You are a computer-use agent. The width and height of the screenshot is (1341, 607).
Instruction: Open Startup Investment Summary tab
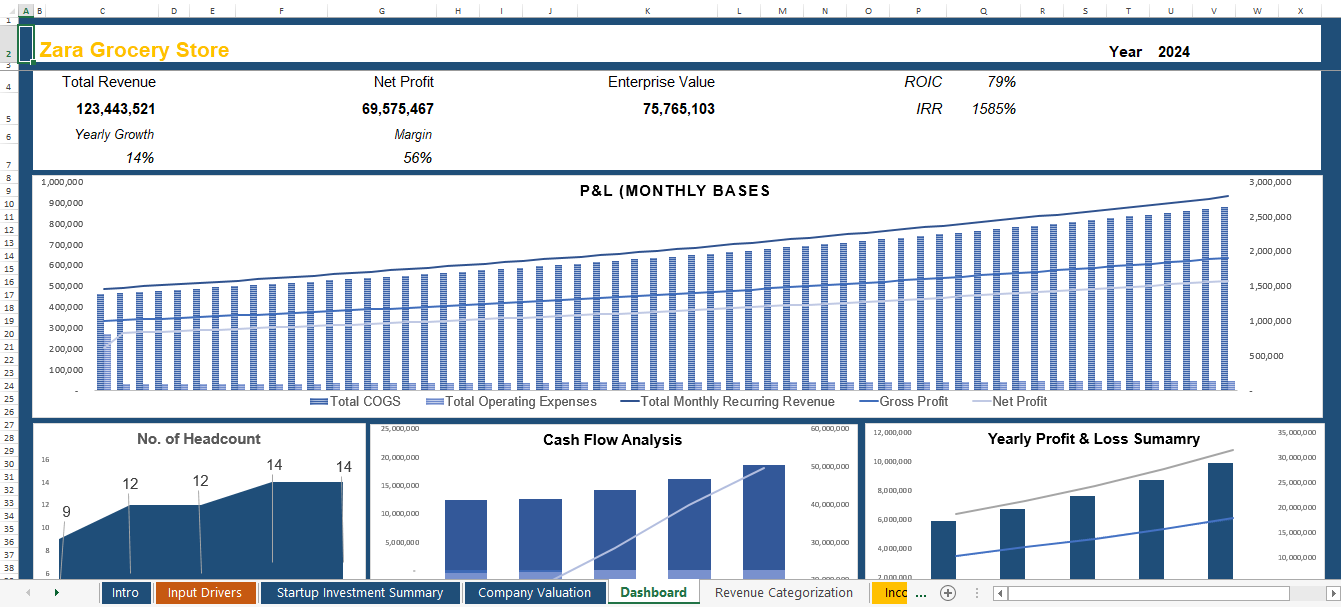coord(360,593)
